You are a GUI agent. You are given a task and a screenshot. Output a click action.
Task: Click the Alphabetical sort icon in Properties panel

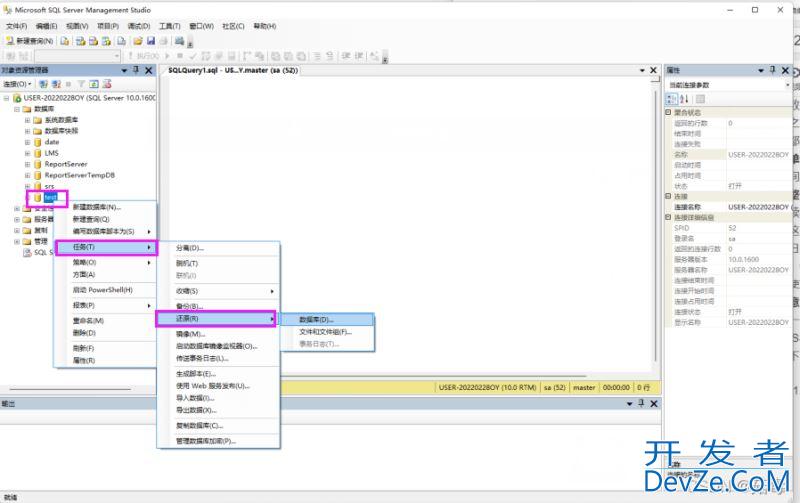click(x=684, y=99)
